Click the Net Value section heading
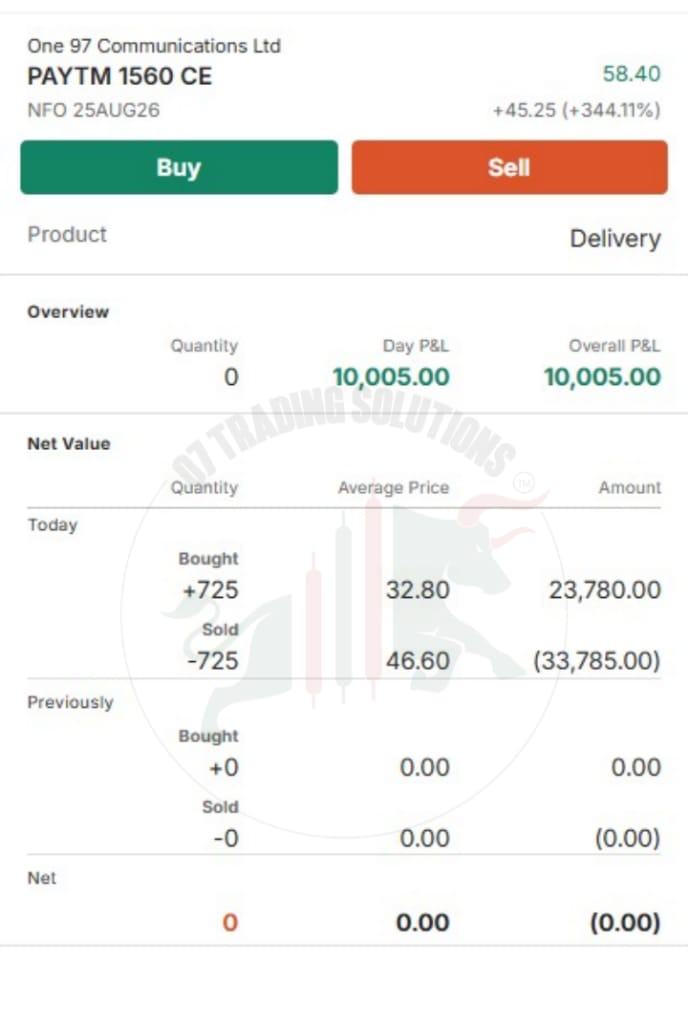Image resolution: width=688 pixels, height=1024 pixels. [x=69, y=443]
